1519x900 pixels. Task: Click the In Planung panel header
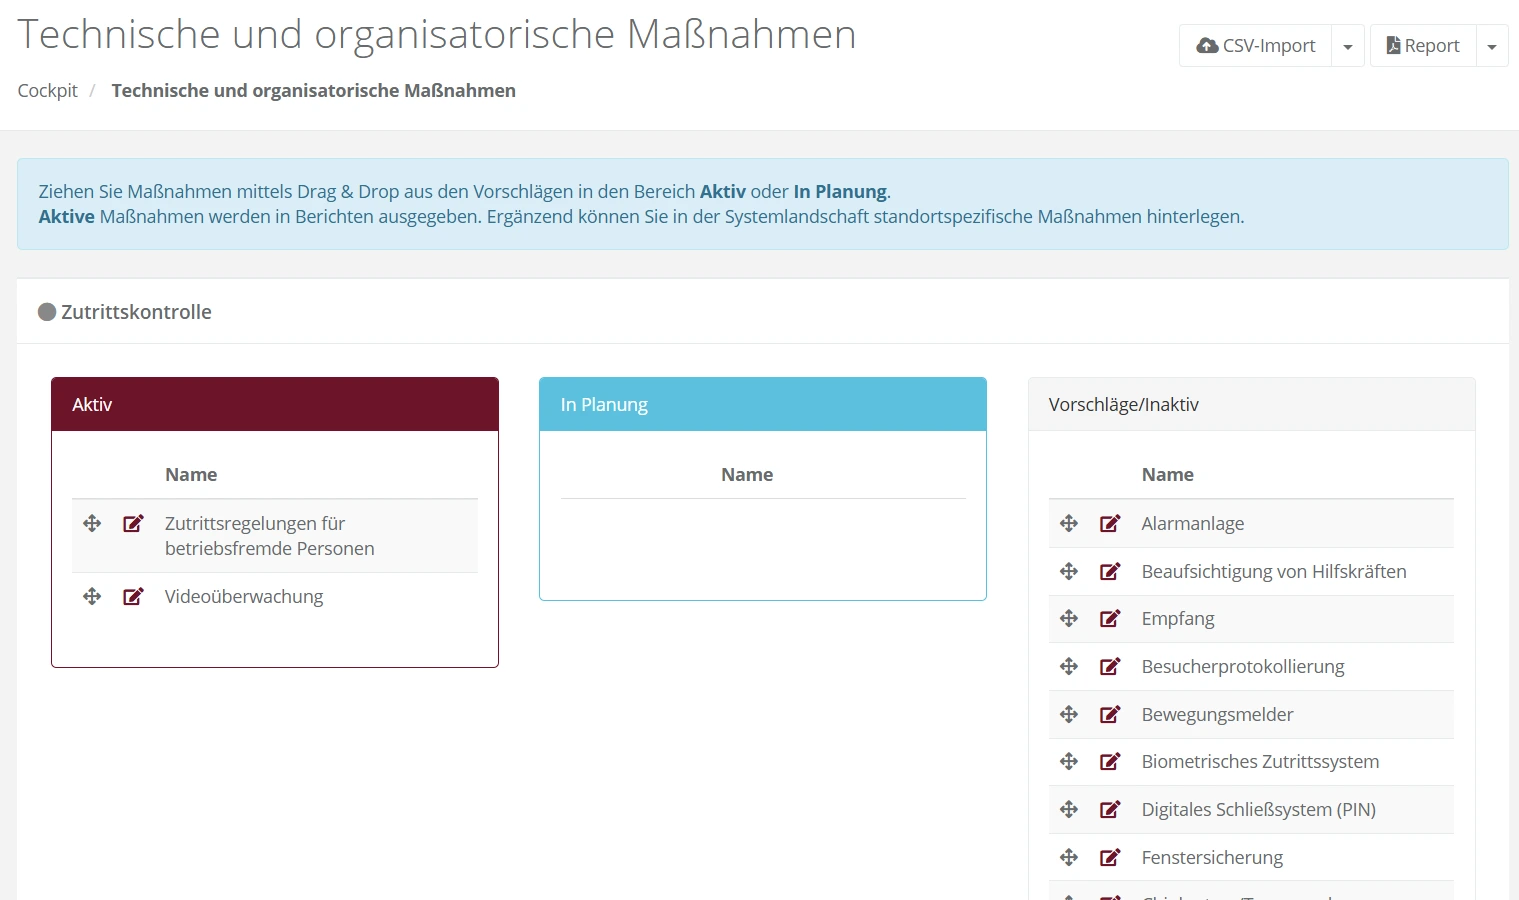(x=762, y=405)
